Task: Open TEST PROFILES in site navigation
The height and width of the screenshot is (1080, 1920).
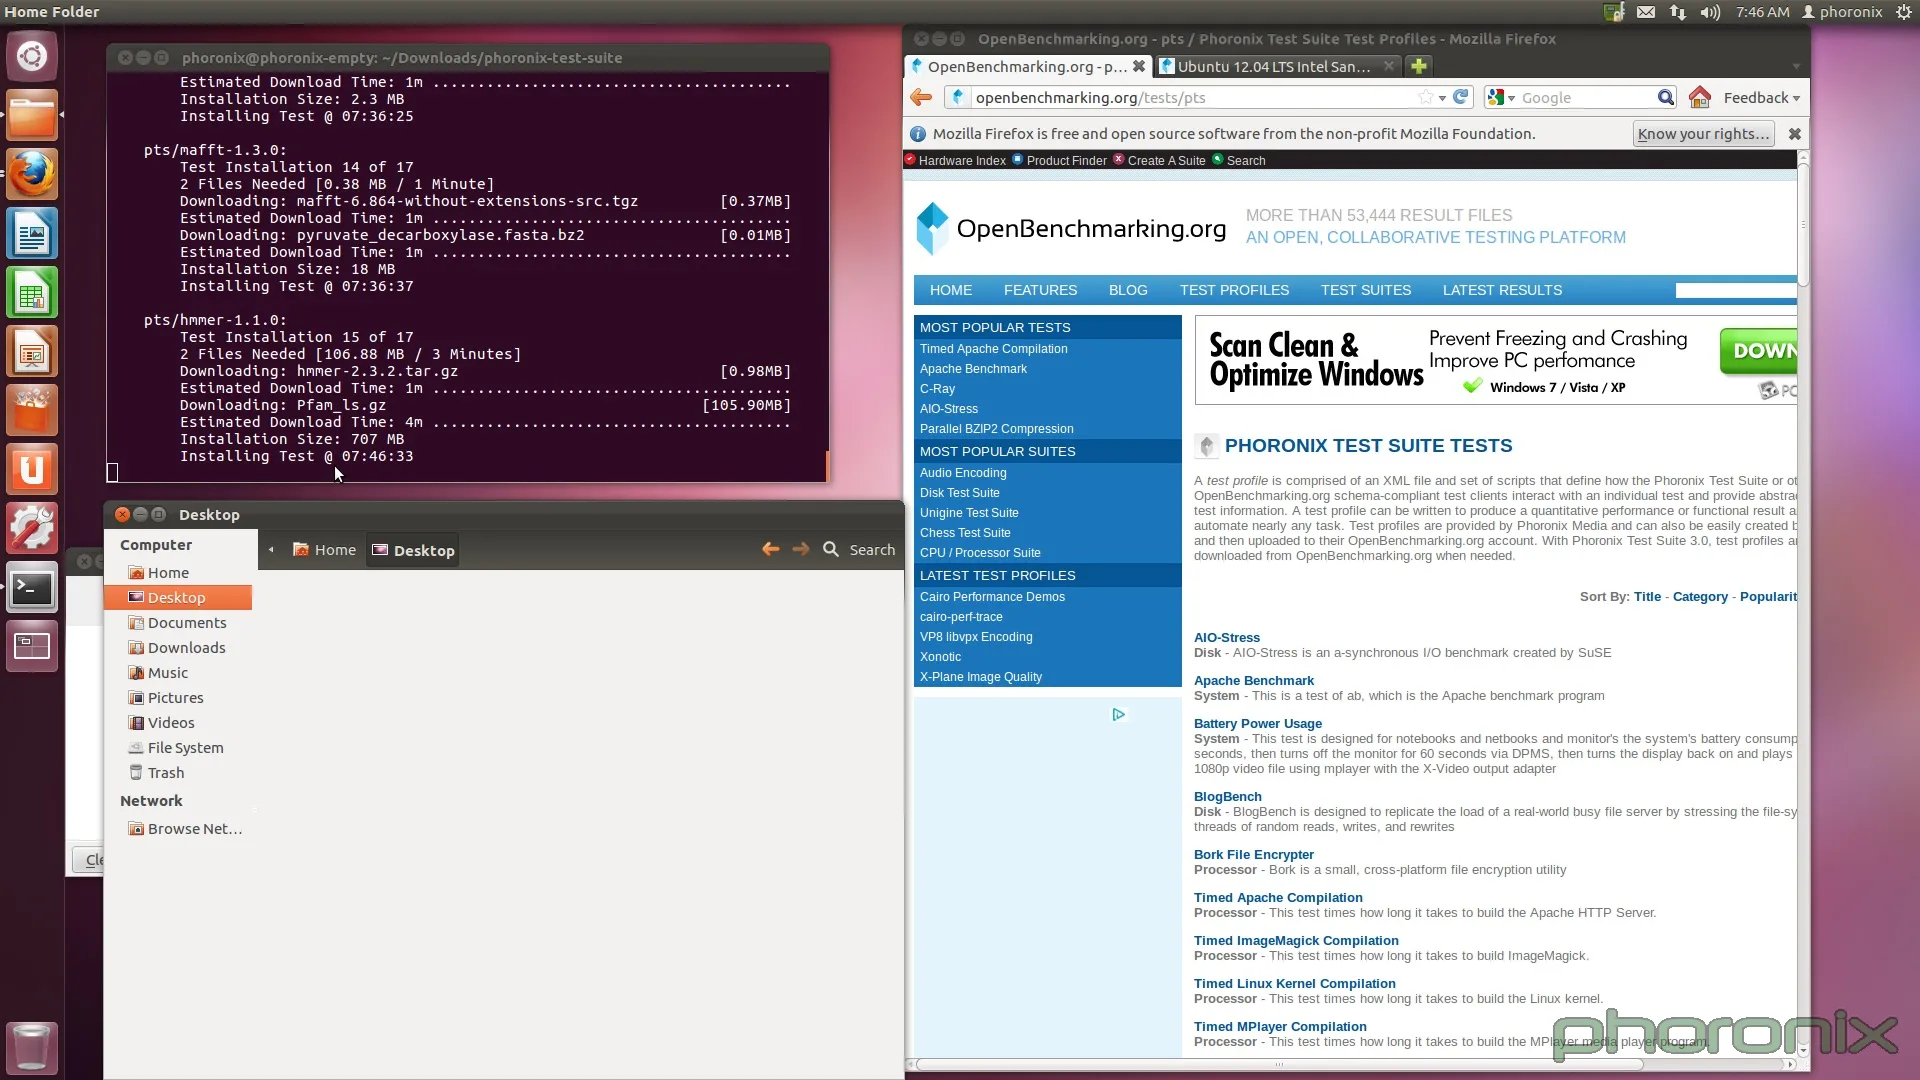Action: coord(1234,290)
